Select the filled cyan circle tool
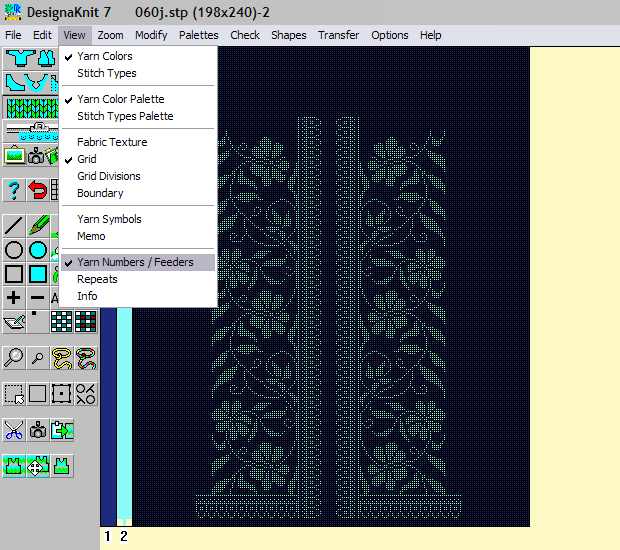The image size is (620, 550). coord(38,250)
